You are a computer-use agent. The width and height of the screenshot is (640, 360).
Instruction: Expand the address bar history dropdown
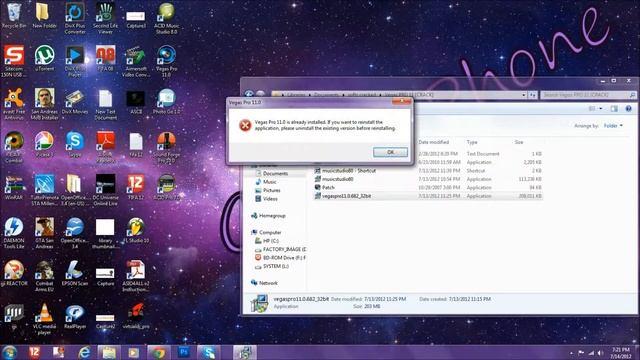pos(524,95)
